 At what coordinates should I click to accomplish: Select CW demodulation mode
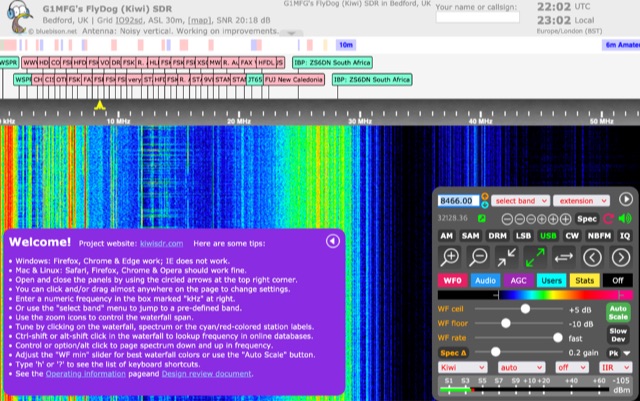coord(572,236)
